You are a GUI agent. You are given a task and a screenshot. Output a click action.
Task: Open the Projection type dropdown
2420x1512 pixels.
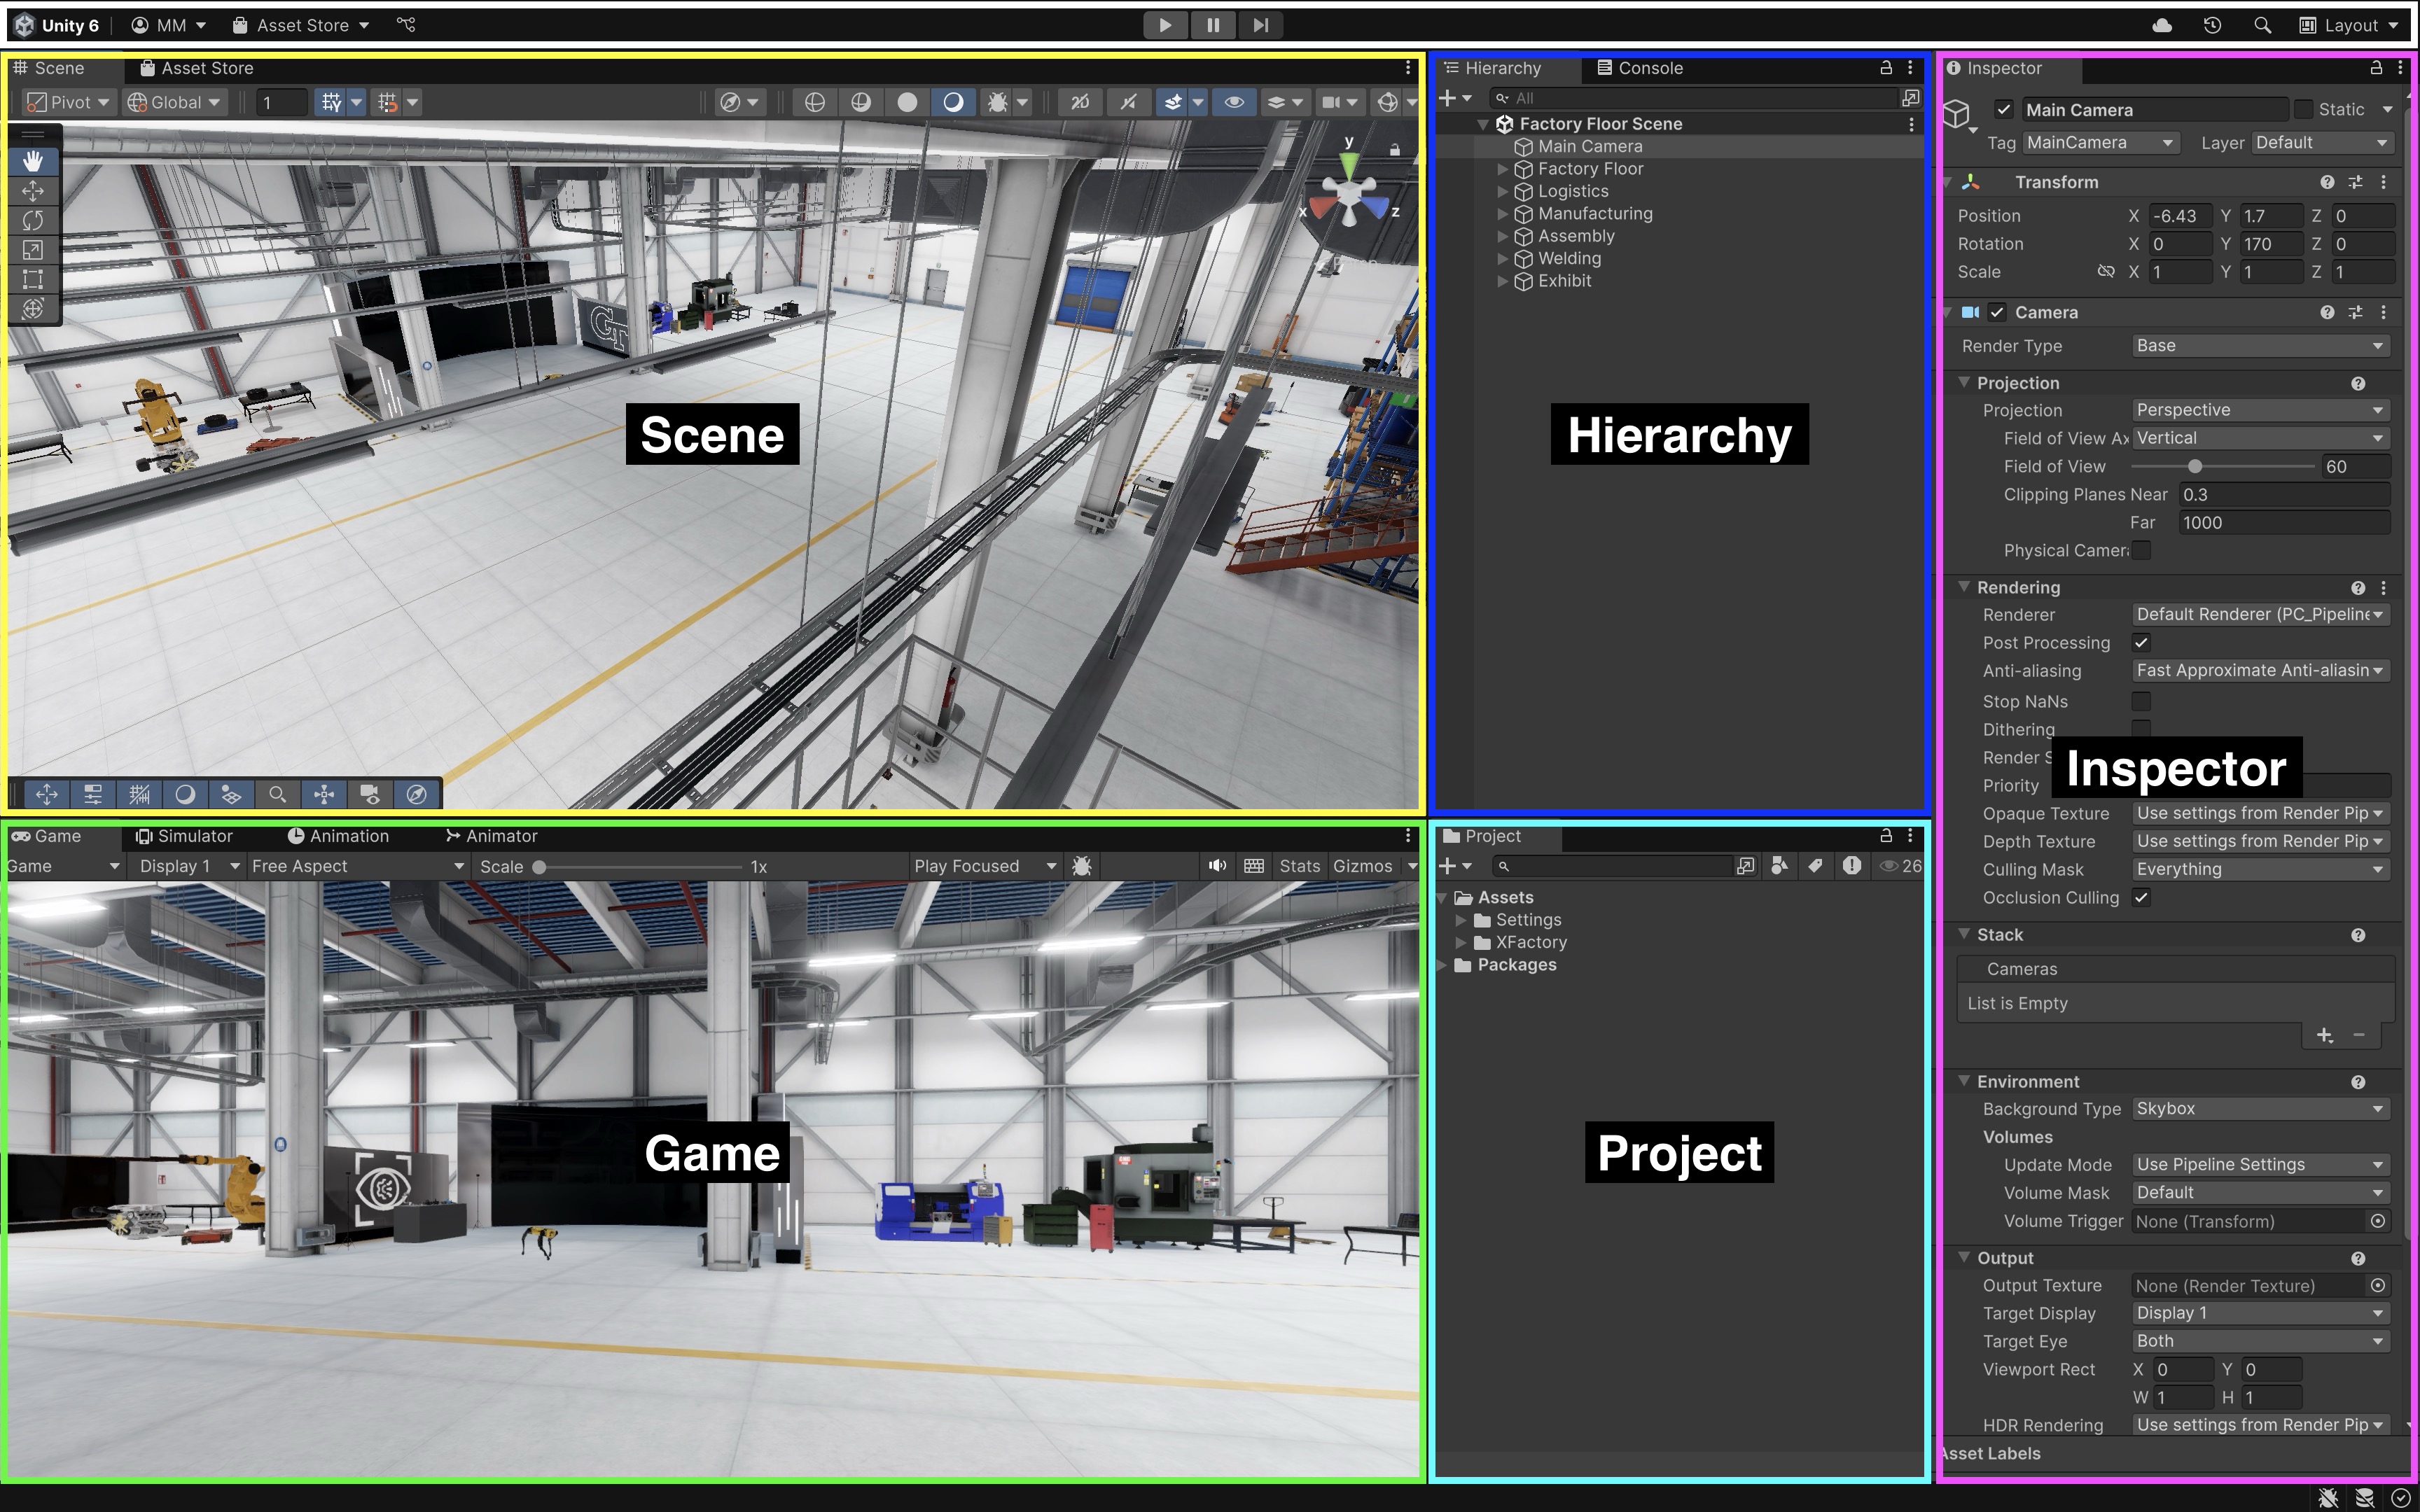pos(2260,410)
